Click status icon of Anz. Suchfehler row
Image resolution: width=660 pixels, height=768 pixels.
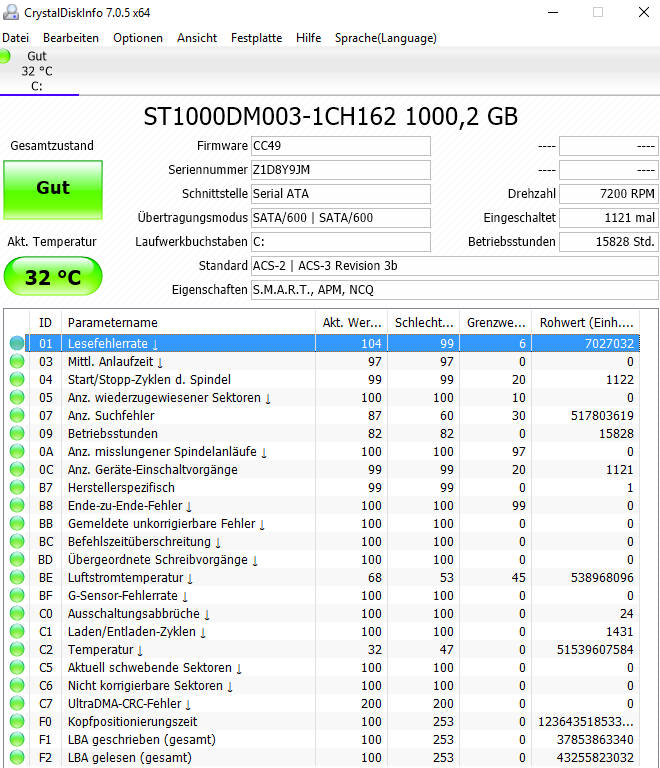(x=17, y=415)
